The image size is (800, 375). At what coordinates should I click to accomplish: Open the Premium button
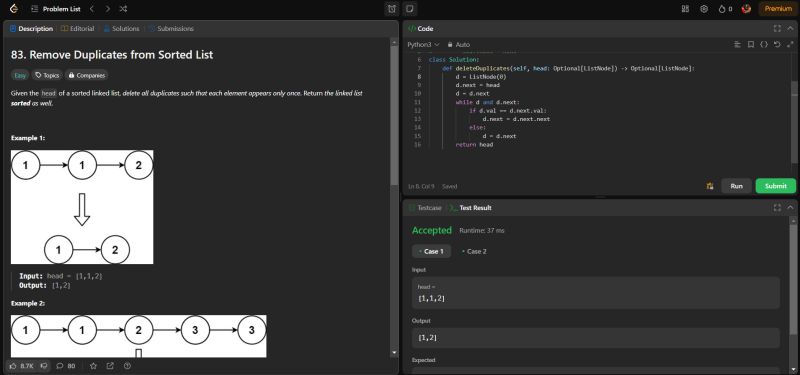click(x=778, y=9)
